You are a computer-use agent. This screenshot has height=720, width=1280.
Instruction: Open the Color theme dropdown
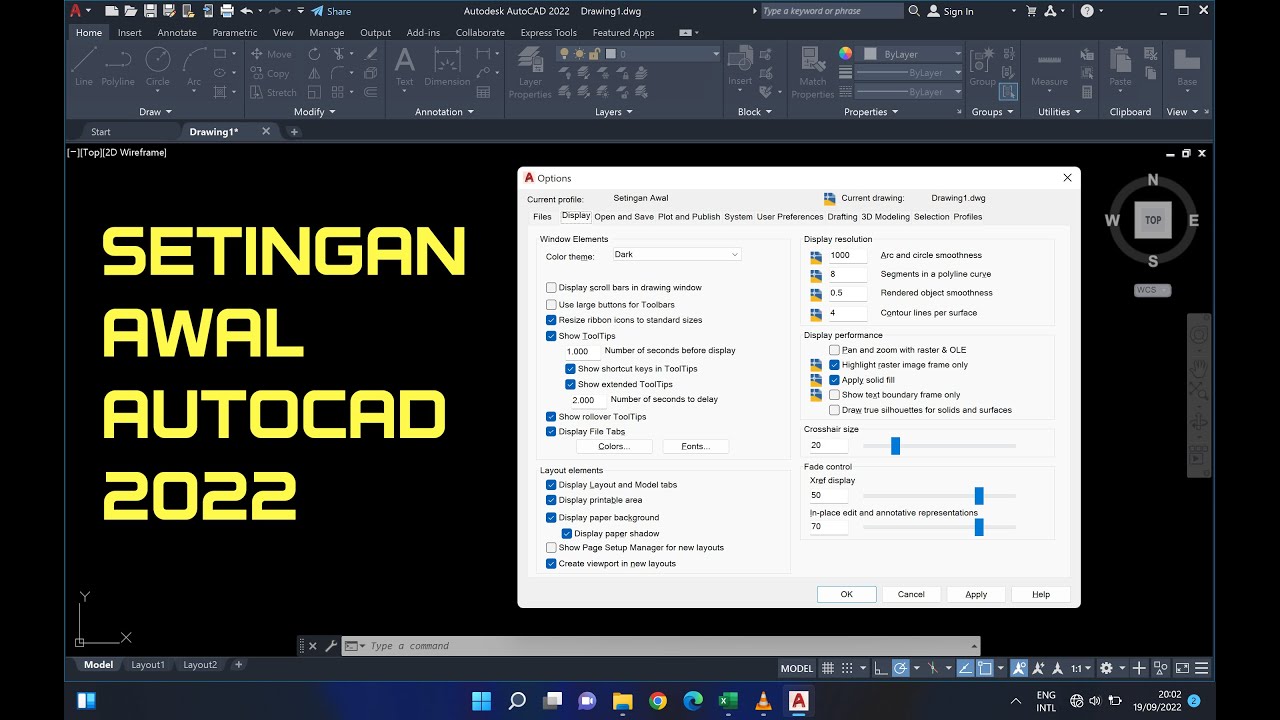click(x=676, y=255)
